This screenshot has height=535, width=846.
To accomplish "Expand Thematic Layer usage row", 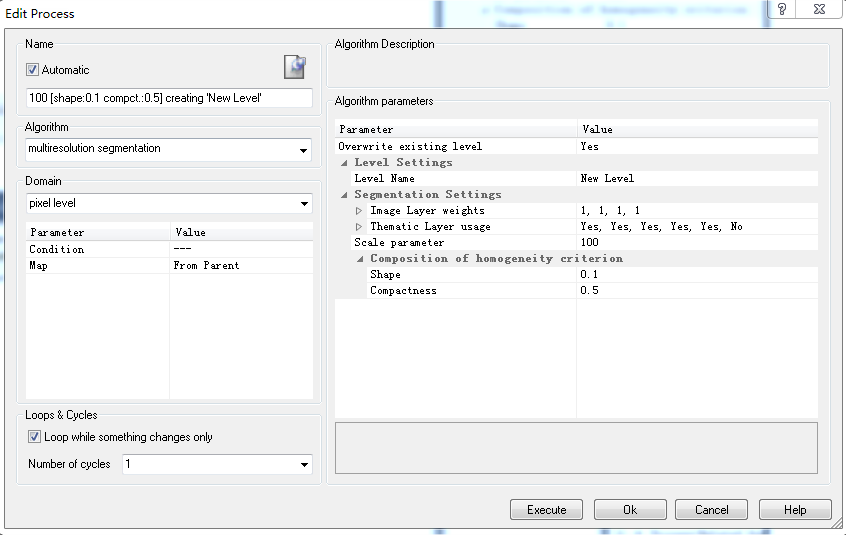I will tap(359, 227).
